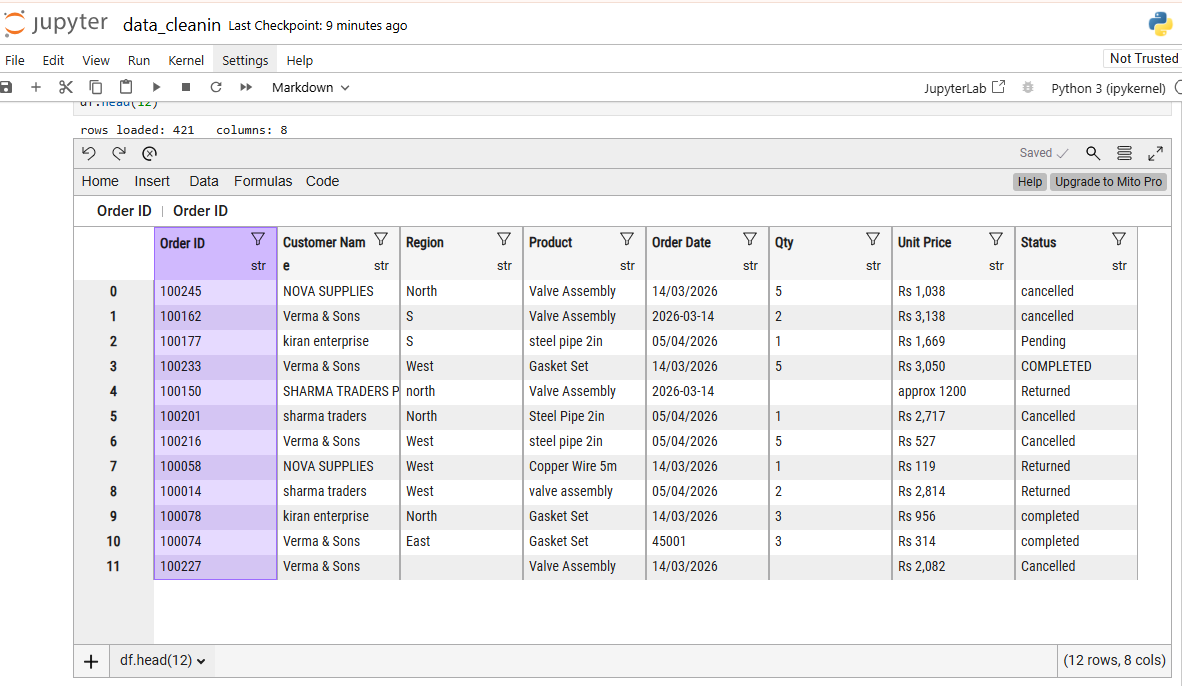Open the debugger bug icon
The width and height of the screenshot is (1182, 686).
(x=1027, y=87)
